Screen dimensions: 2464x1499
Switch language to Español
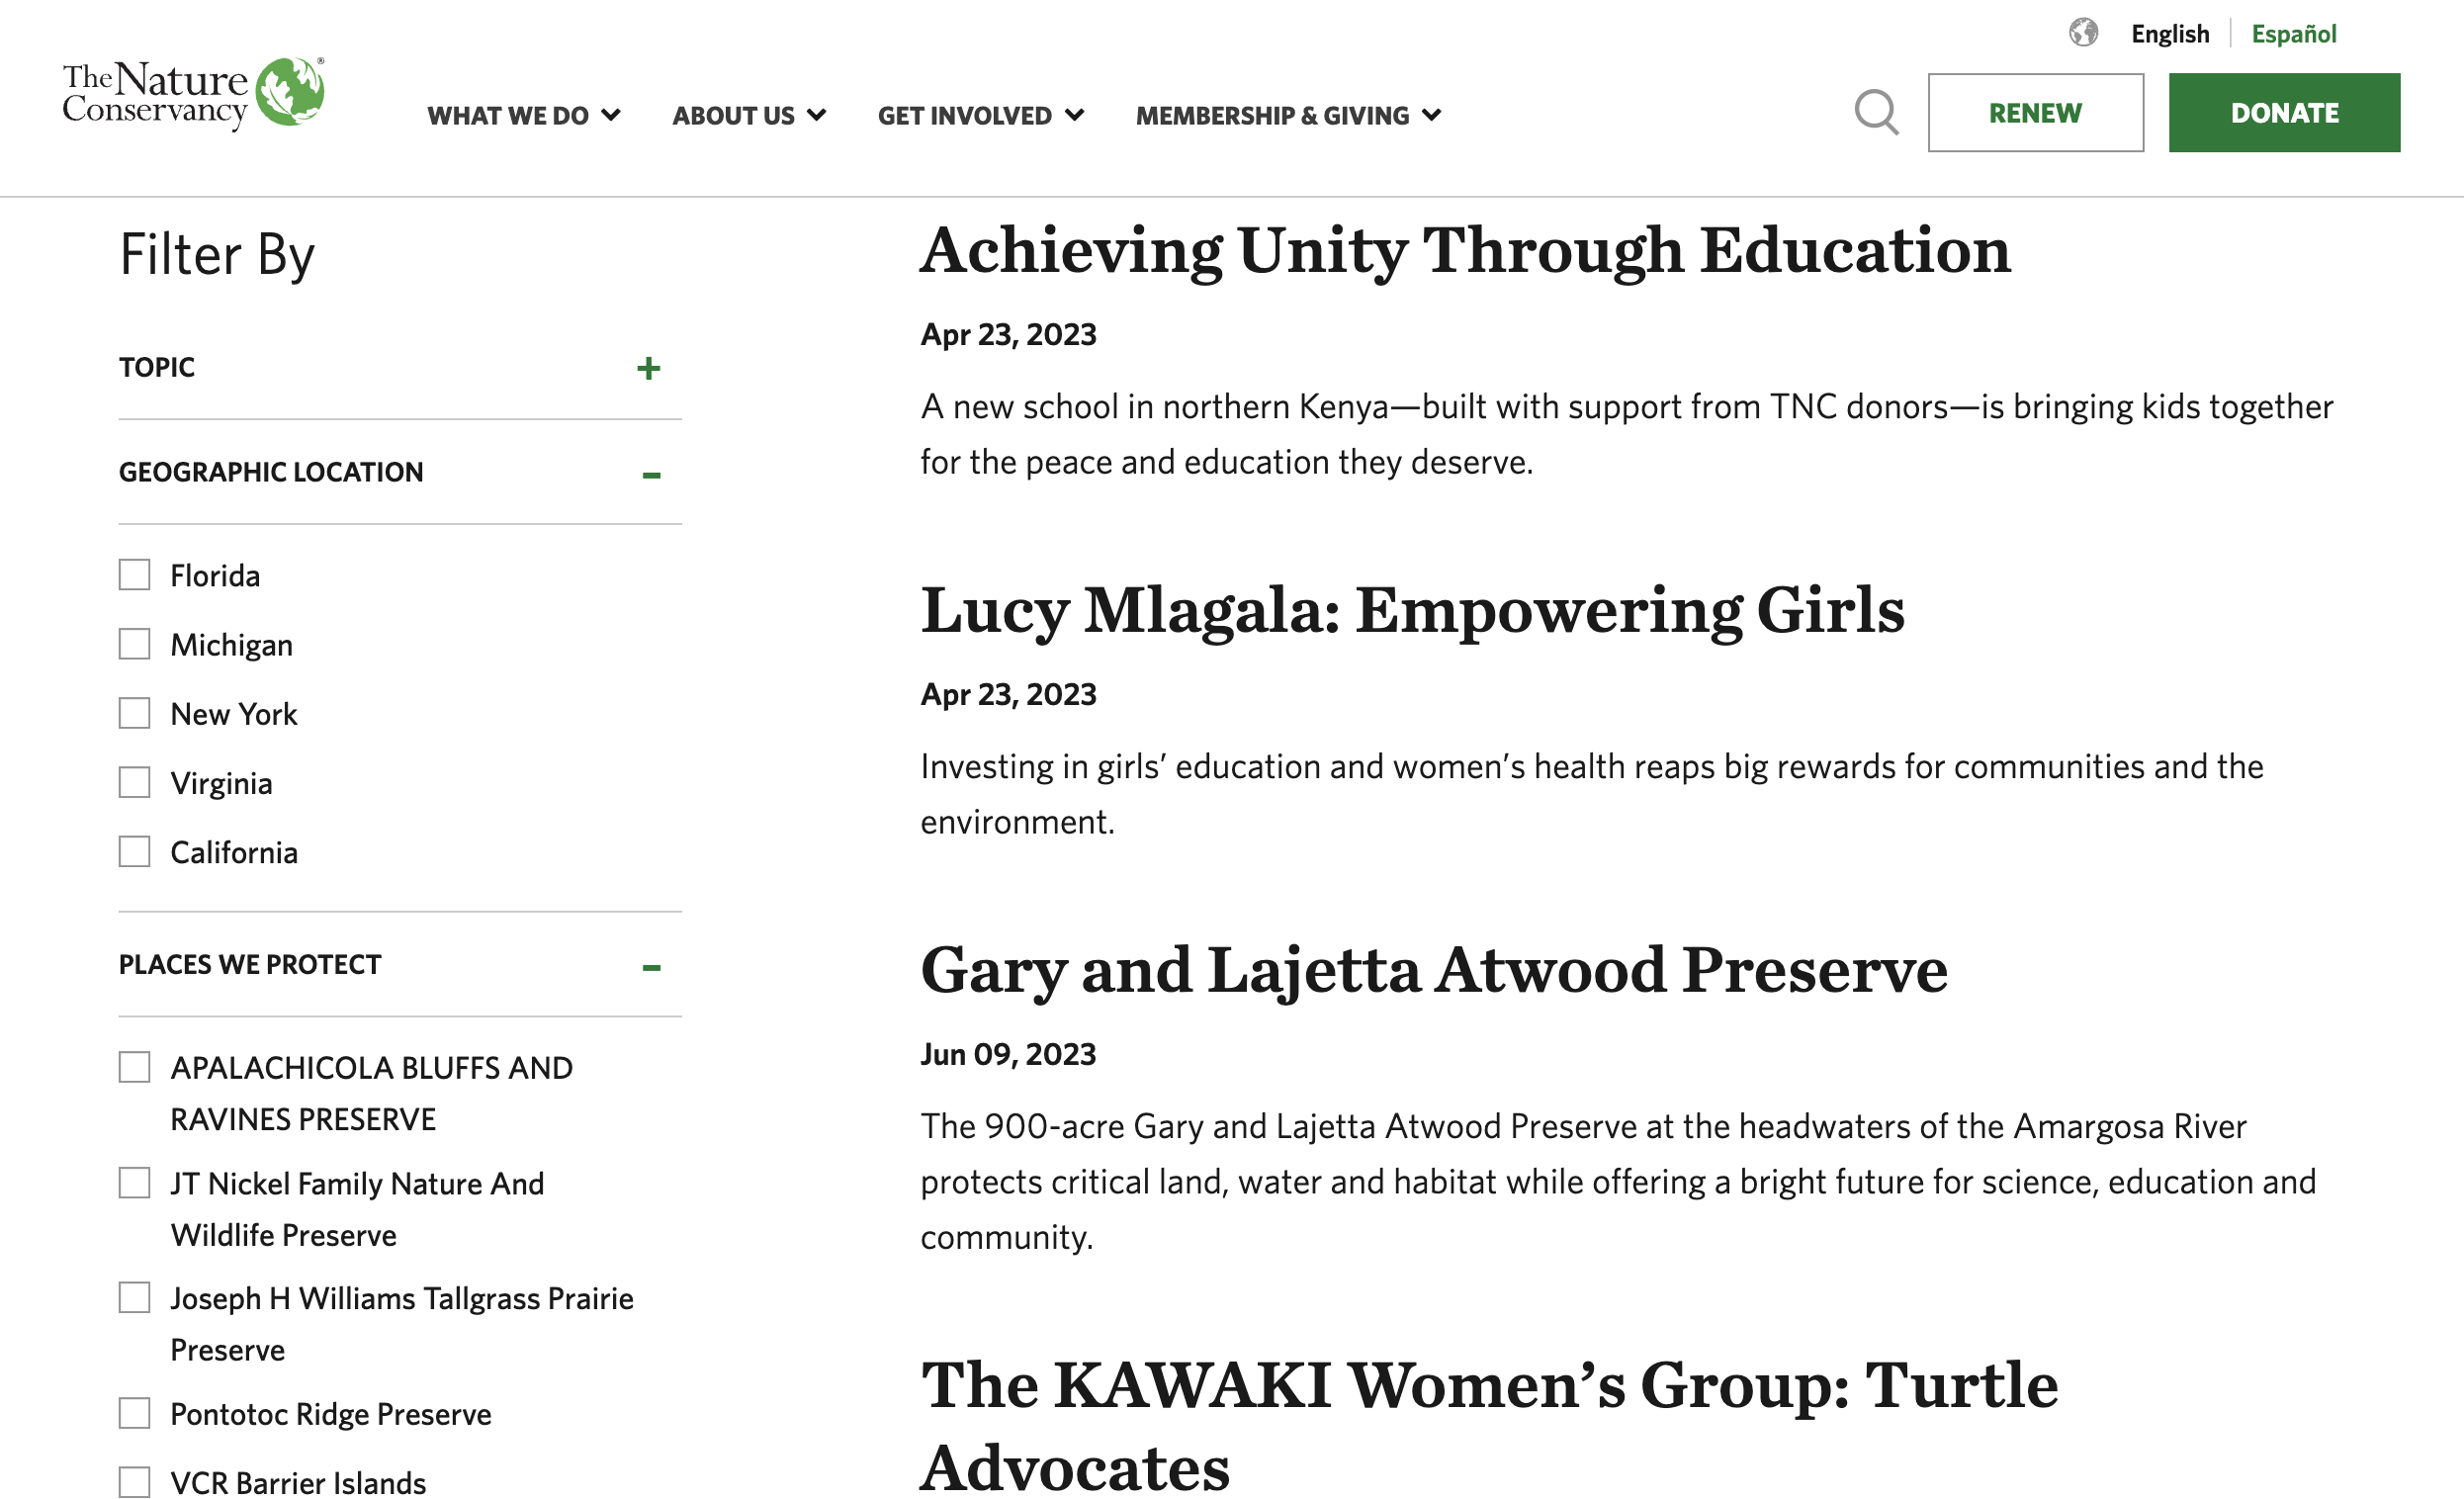[x=2293, y=34]
